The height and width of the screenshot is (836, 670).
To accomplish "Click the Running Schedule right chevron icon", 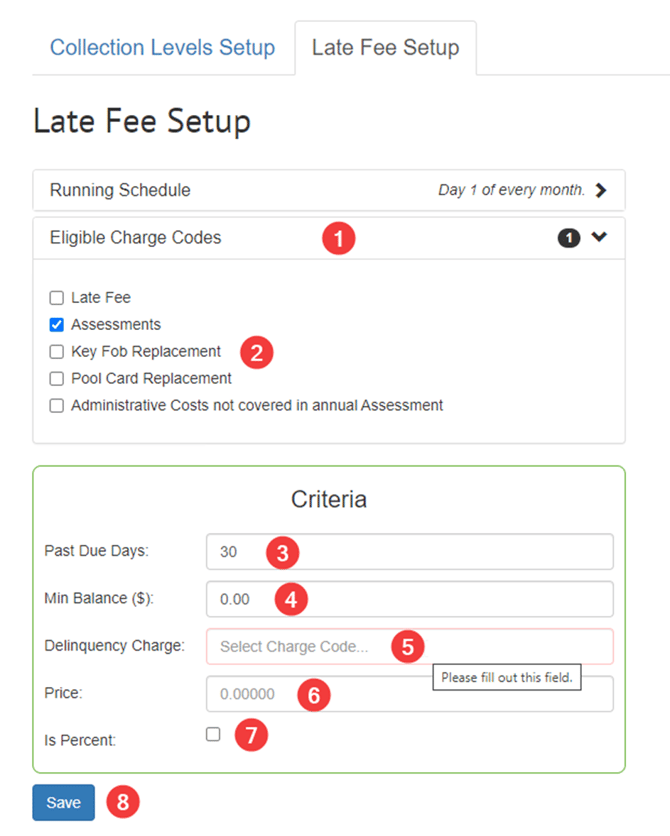I will 600,189.
